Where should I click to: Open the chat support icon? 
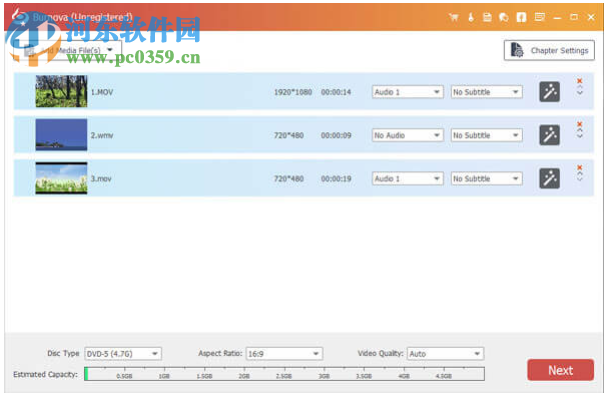tap(504, 17)
